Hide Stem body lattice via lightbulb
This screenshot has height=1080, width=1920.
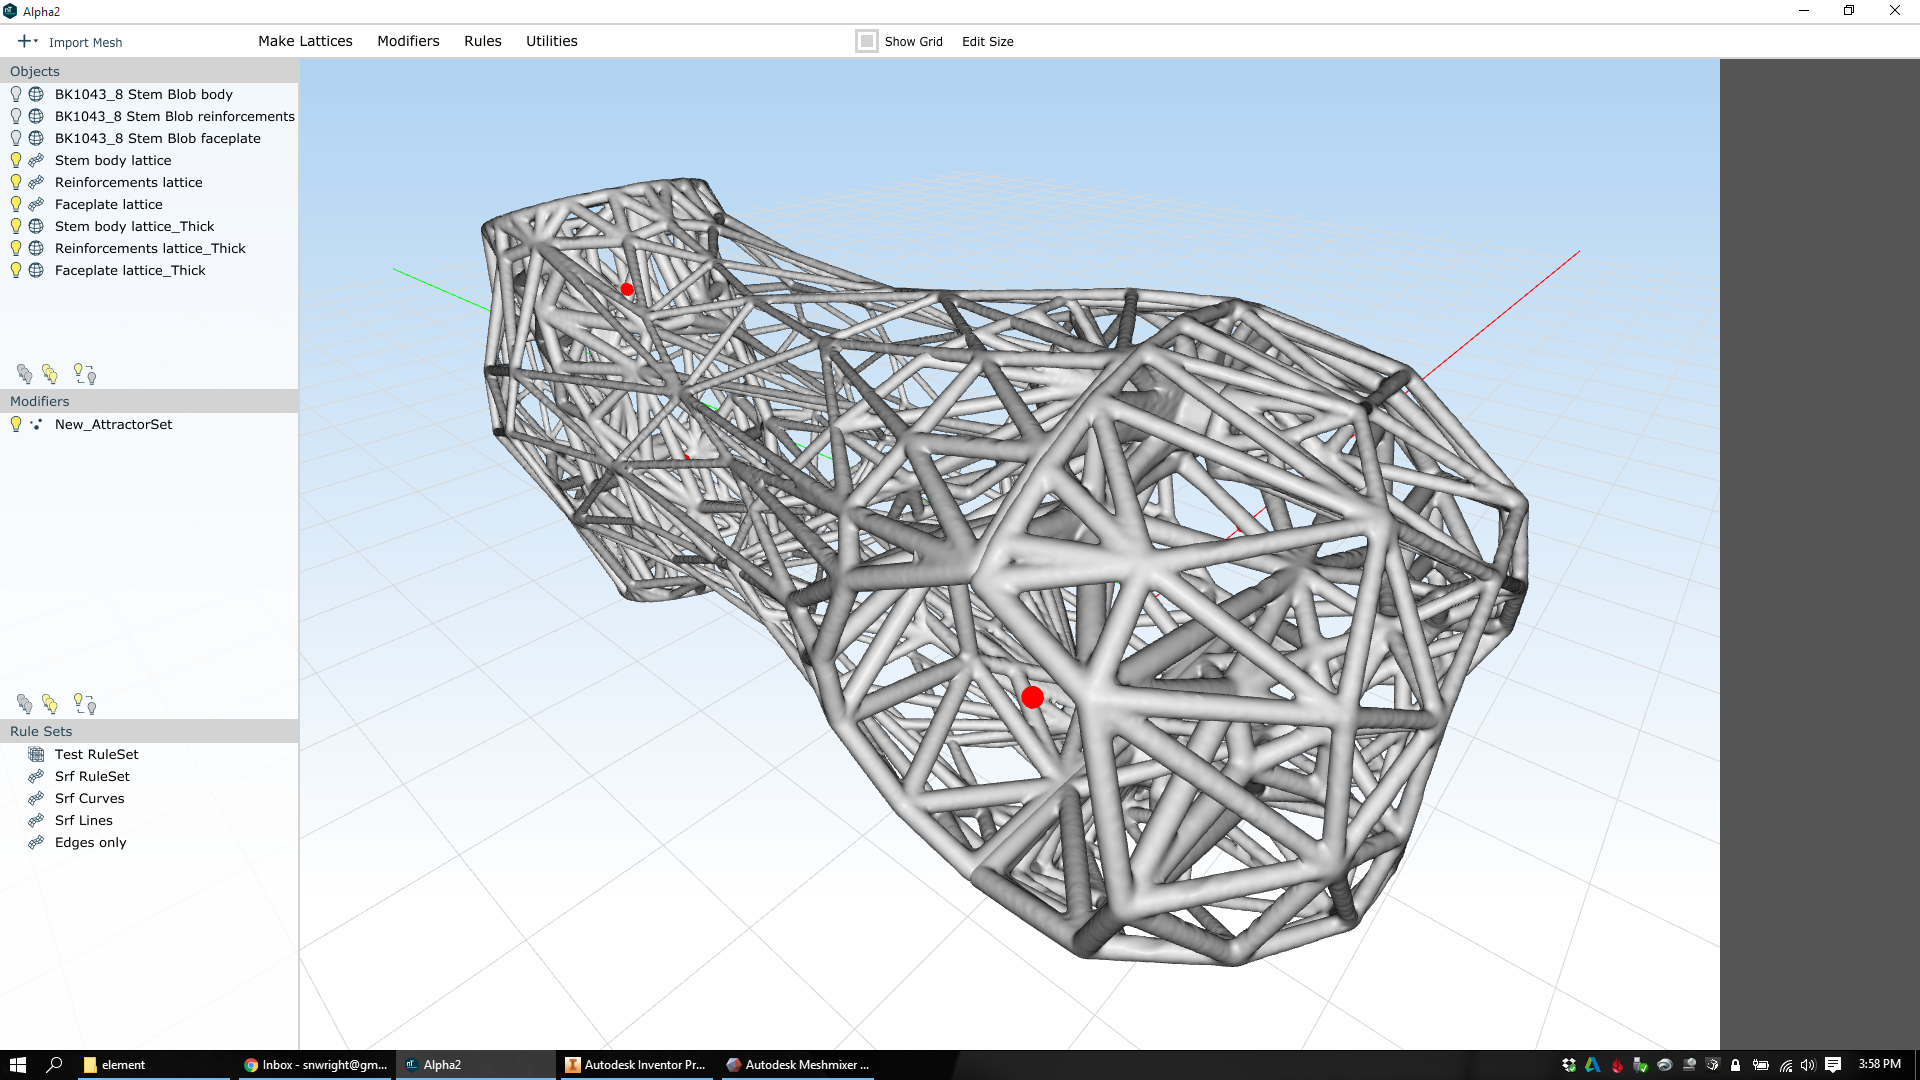(x=16, y=160)
